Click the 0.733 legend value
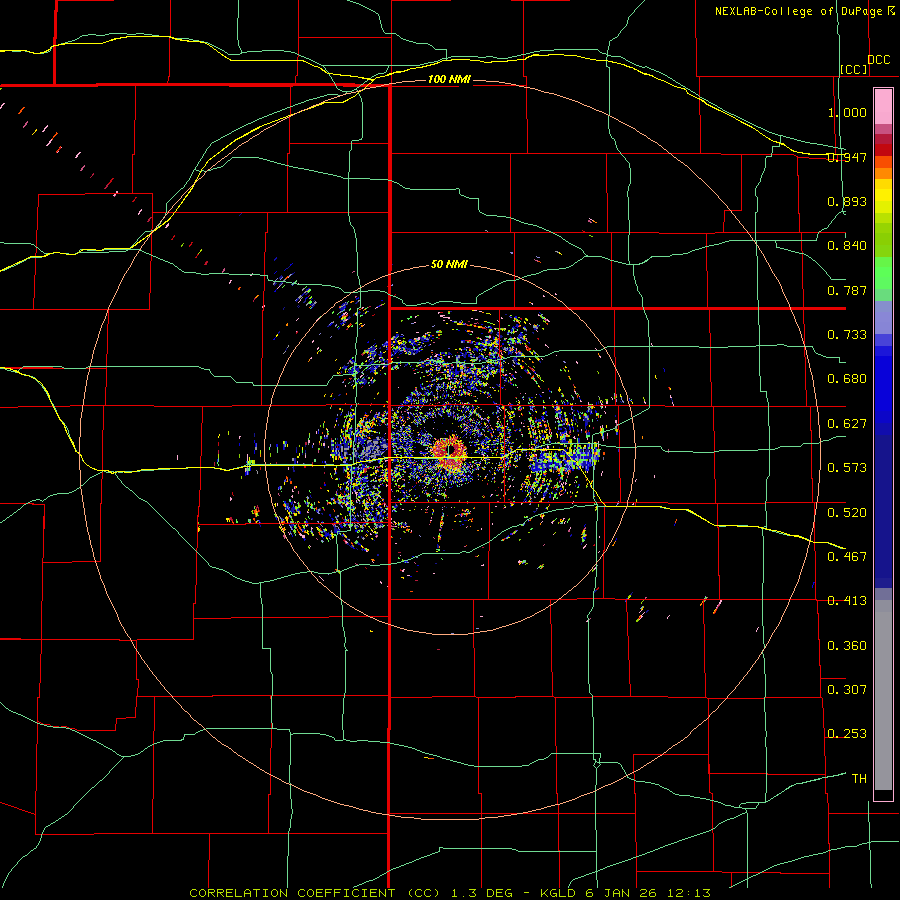Screen dimensions: 900x900 tap(847, 335)
